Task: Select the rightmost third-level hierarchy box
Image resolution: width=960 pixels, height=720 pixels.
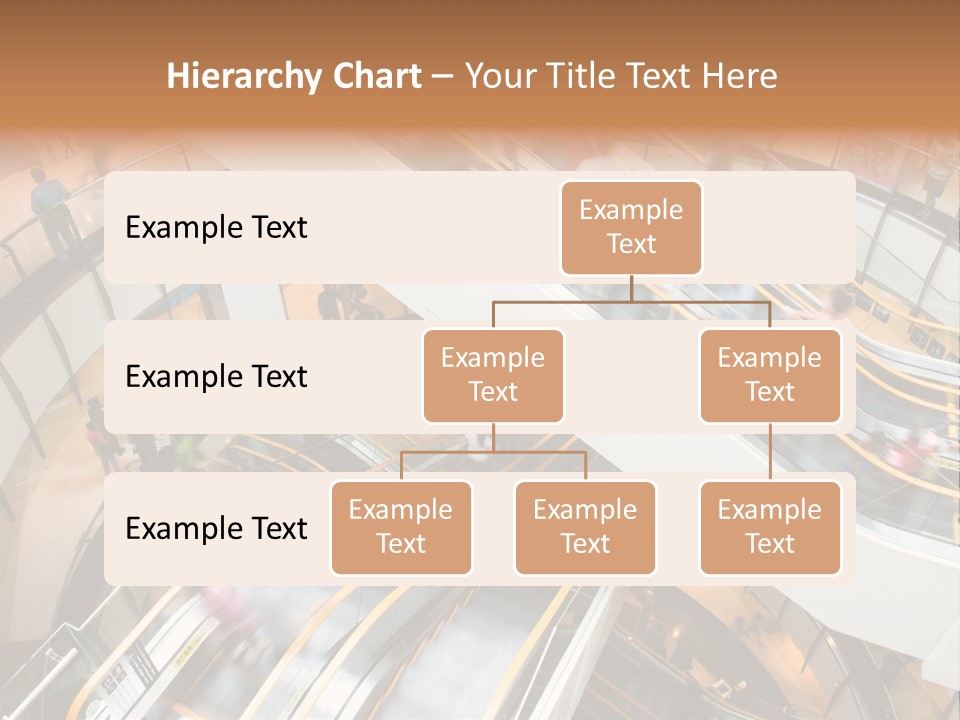Action: tap(770, 527)
